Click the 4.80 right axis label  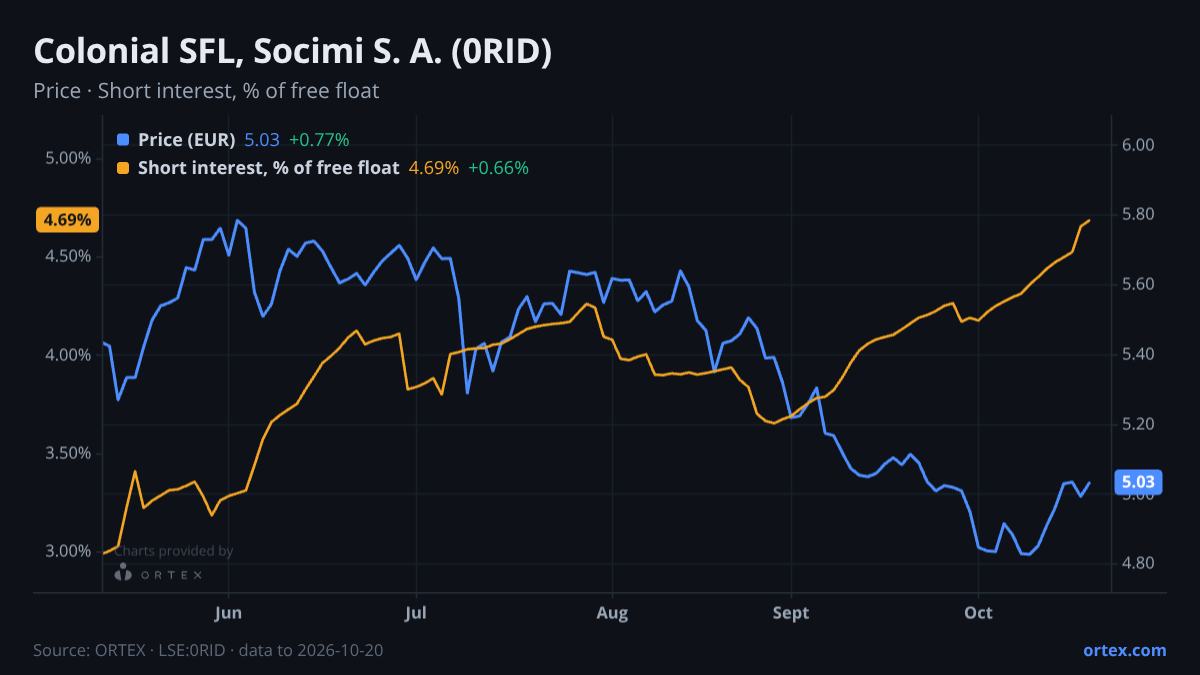[1138, 563]
